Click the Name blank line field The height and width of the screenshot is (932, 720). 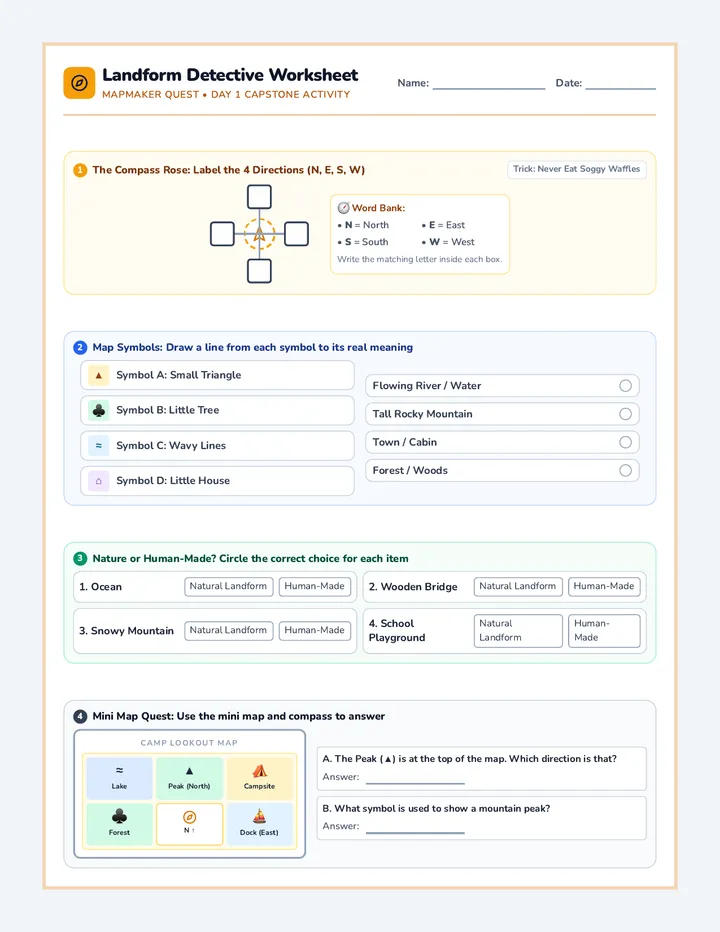[x=489, y=84]
